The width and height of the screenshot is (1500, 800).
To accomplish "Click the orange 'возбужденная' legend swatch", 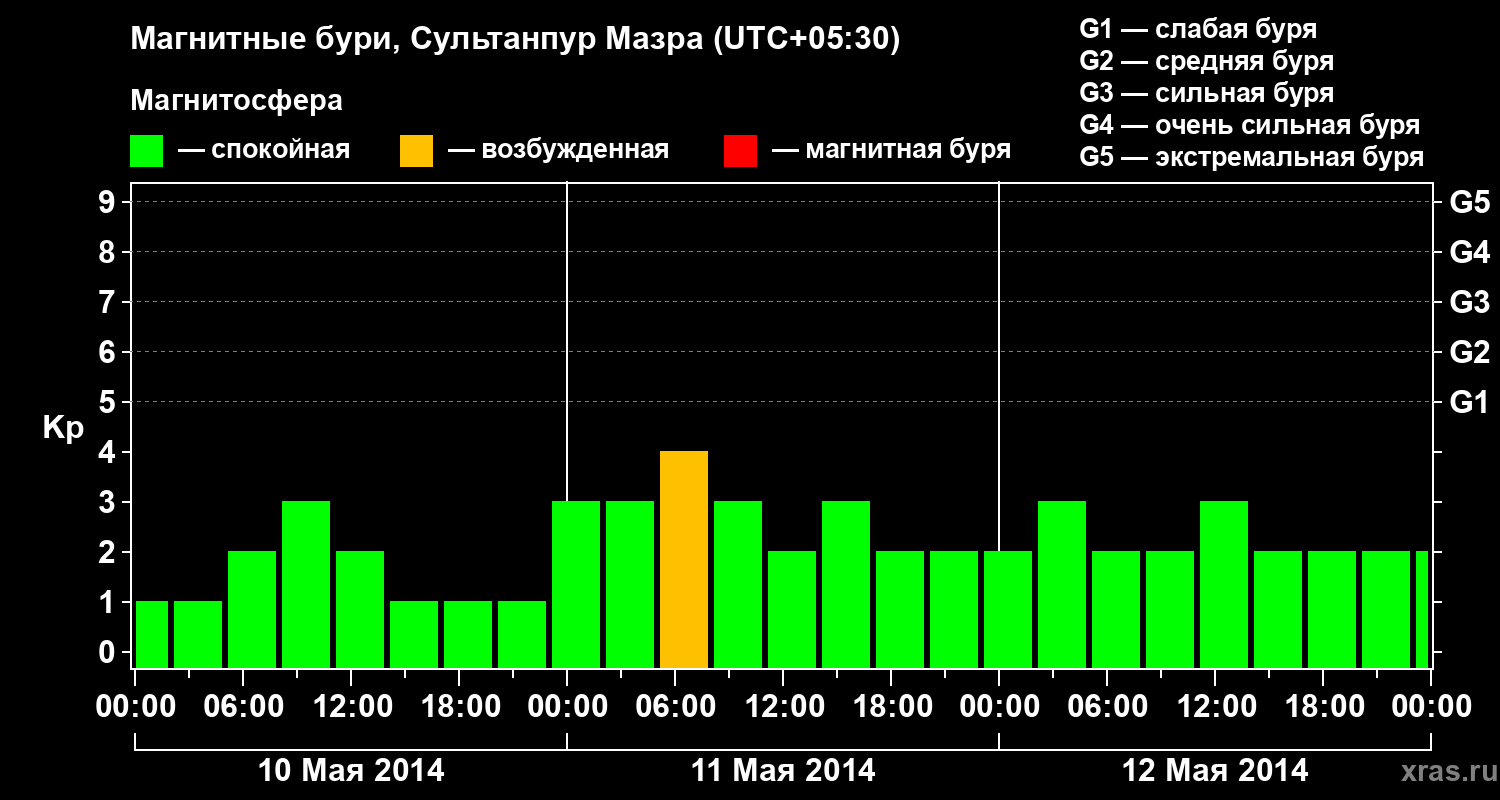I will pyautogui.click(x=416, y=151).
